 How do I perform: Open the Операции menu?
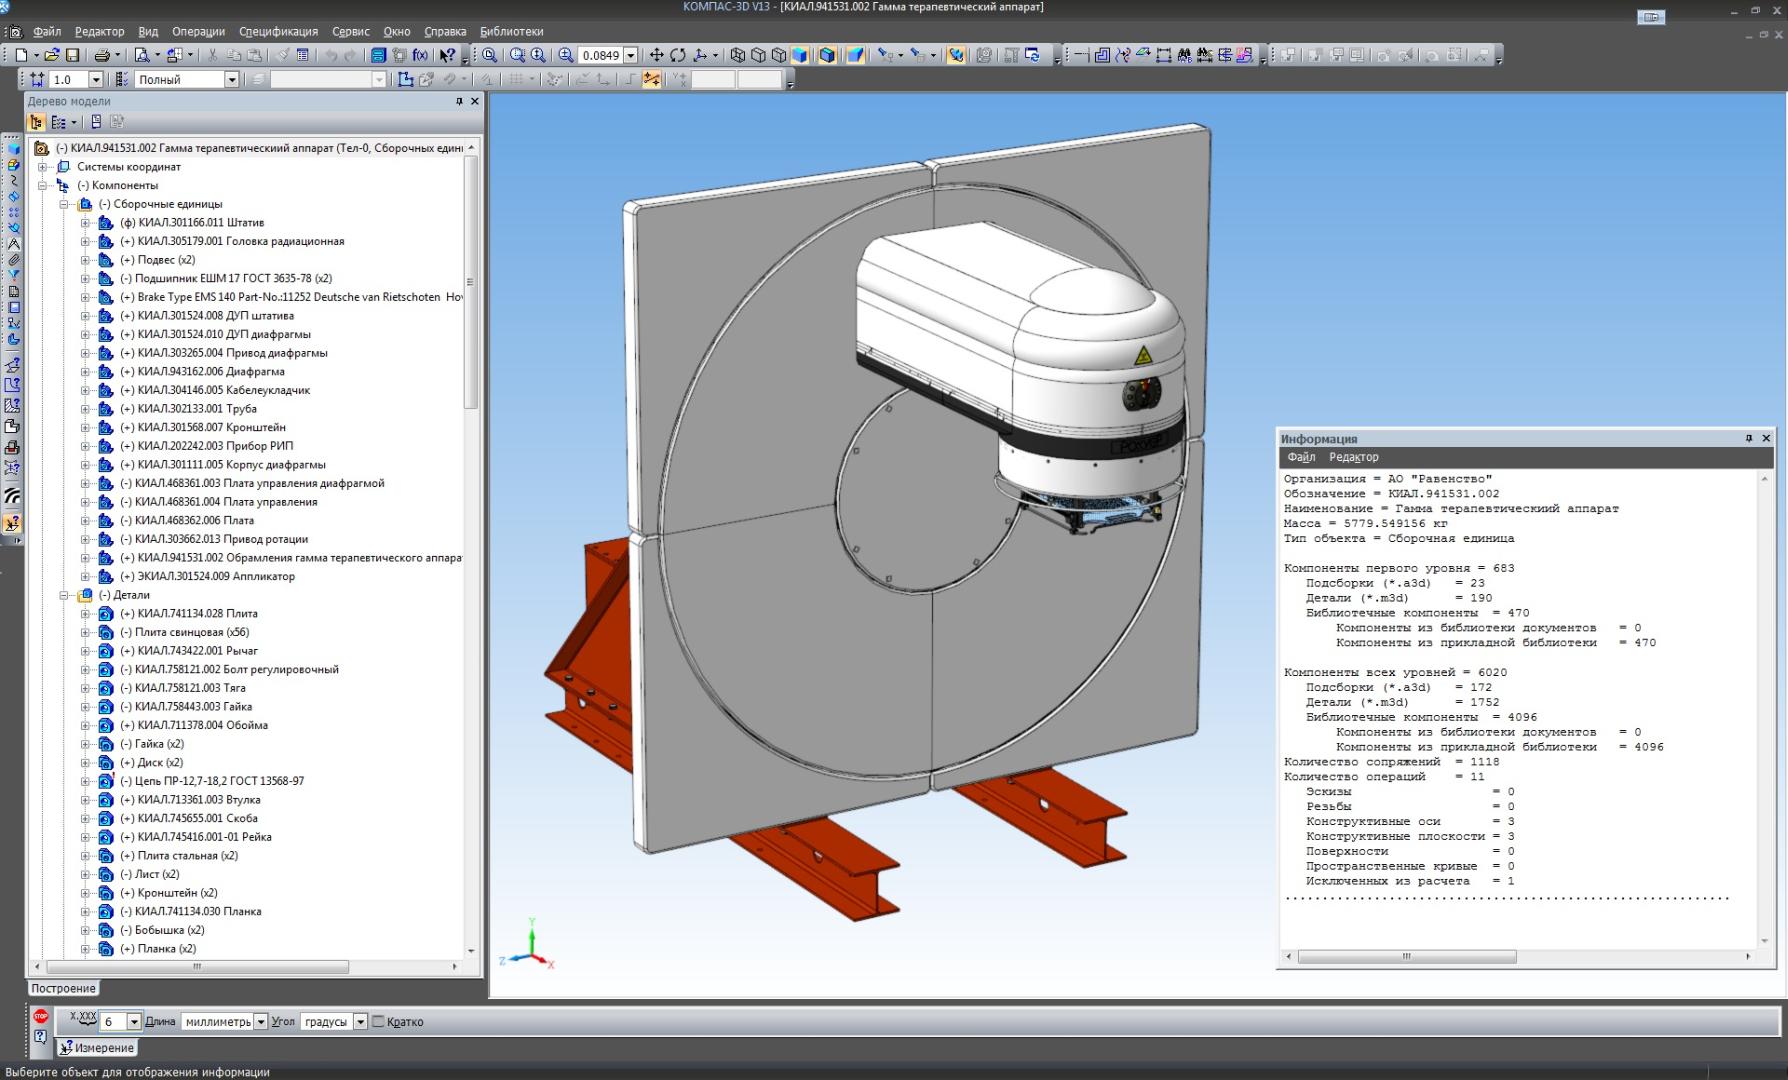(198, 31)
